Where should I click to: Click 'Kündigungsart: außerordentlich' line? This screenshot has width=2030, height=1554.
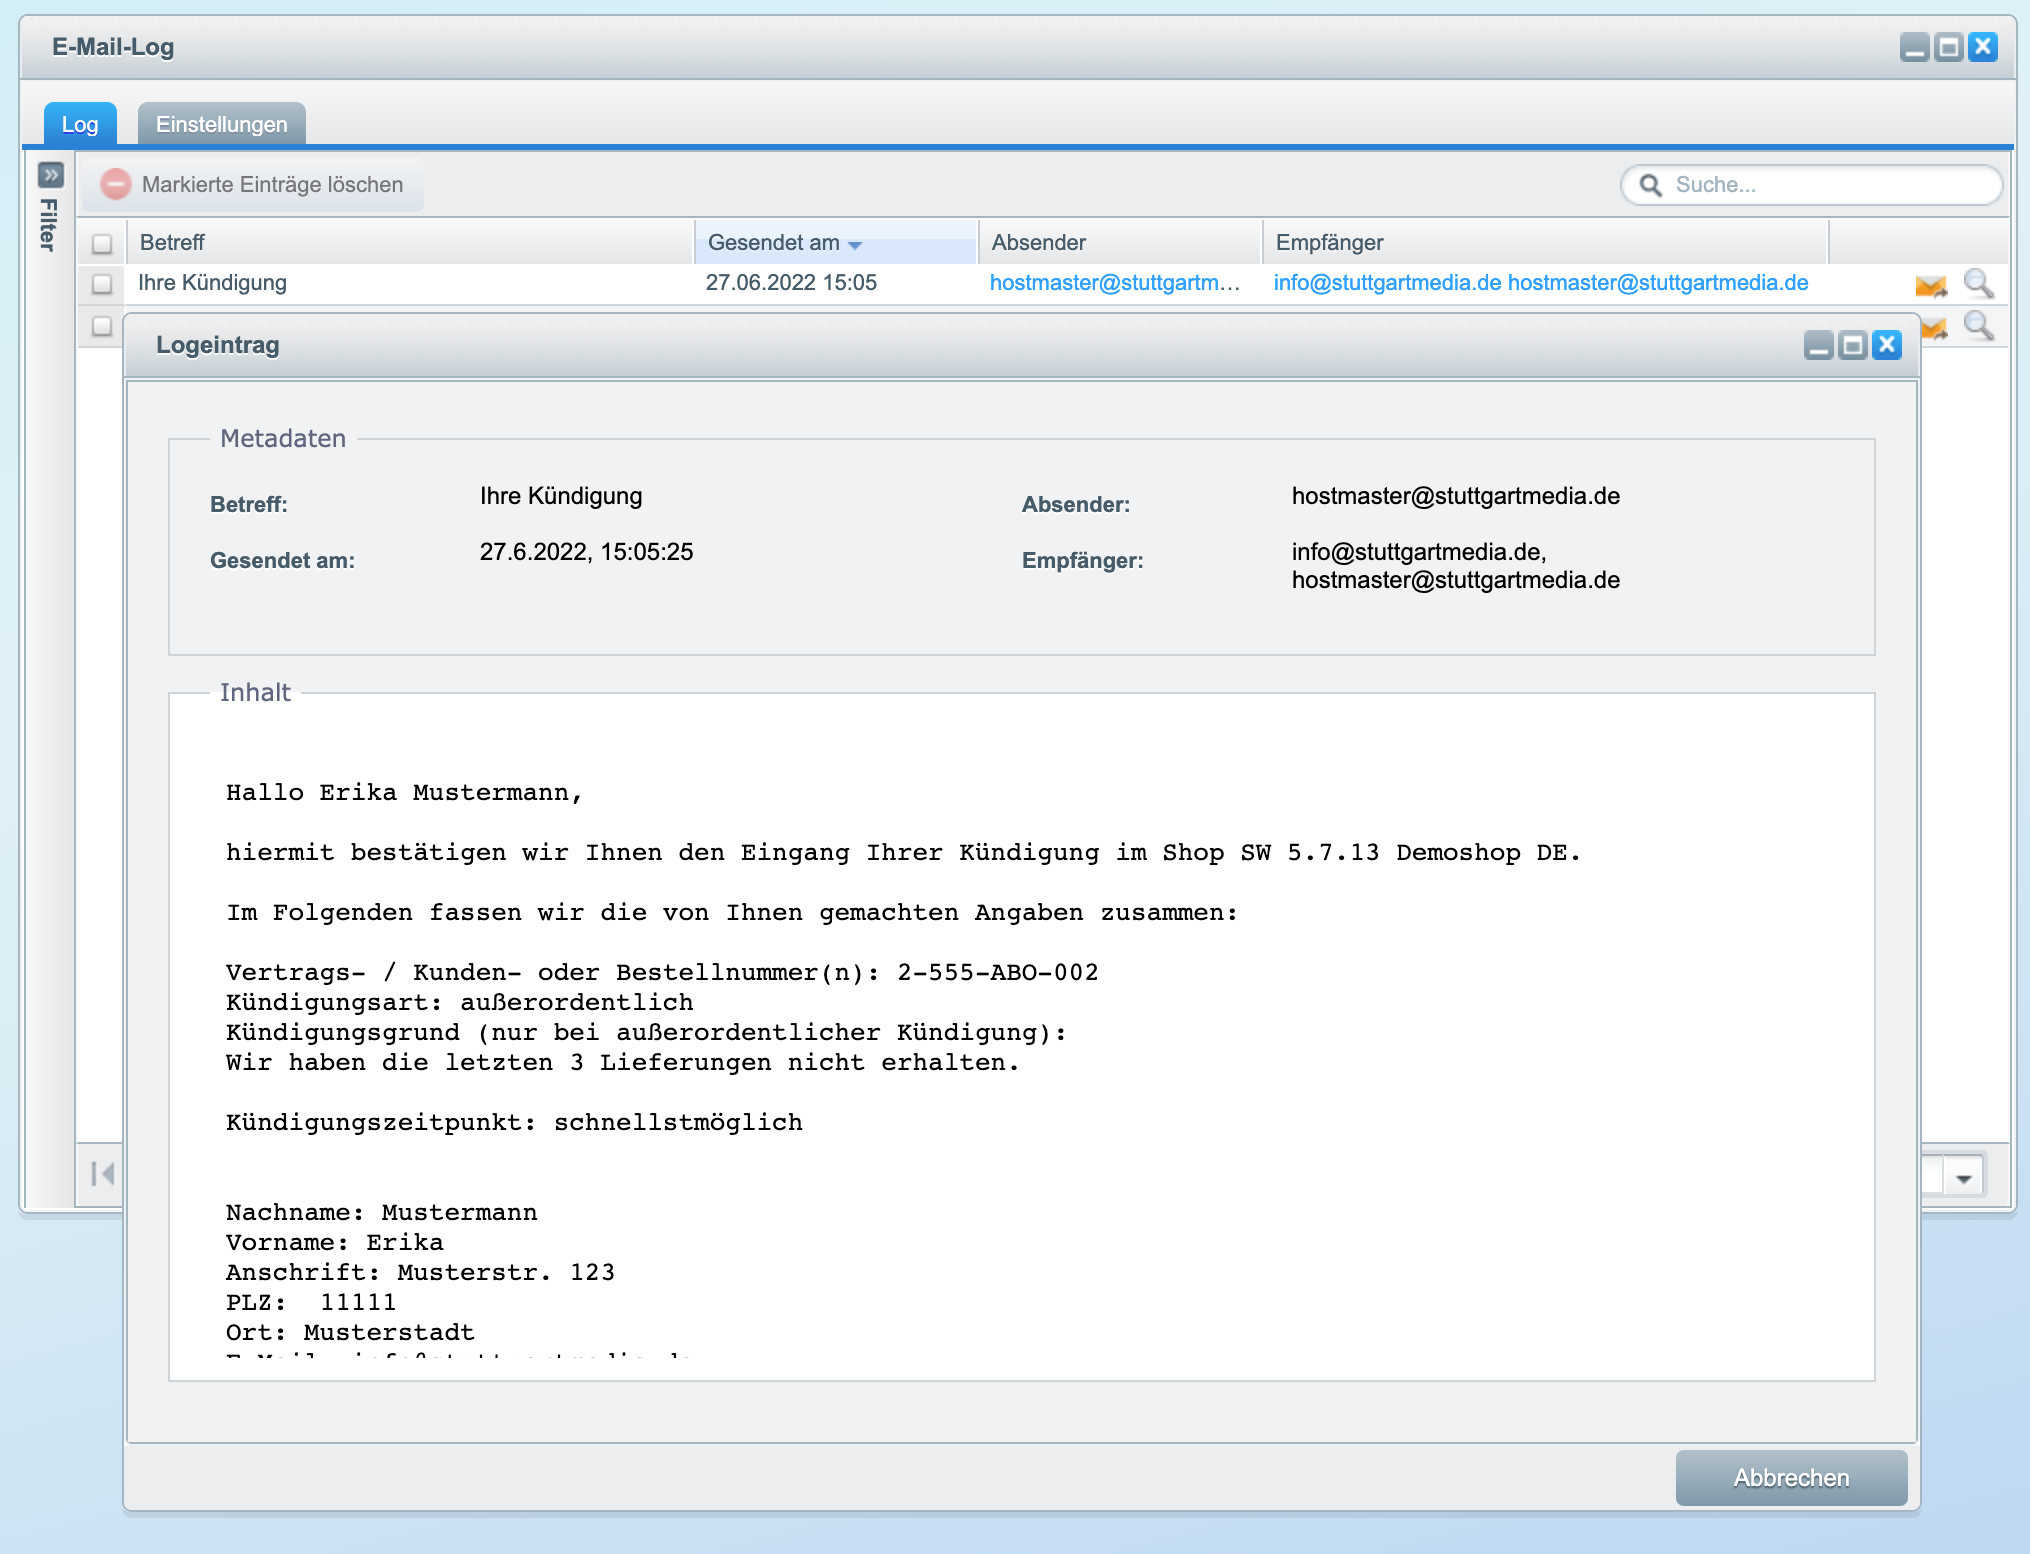(x=459, y=1003)
